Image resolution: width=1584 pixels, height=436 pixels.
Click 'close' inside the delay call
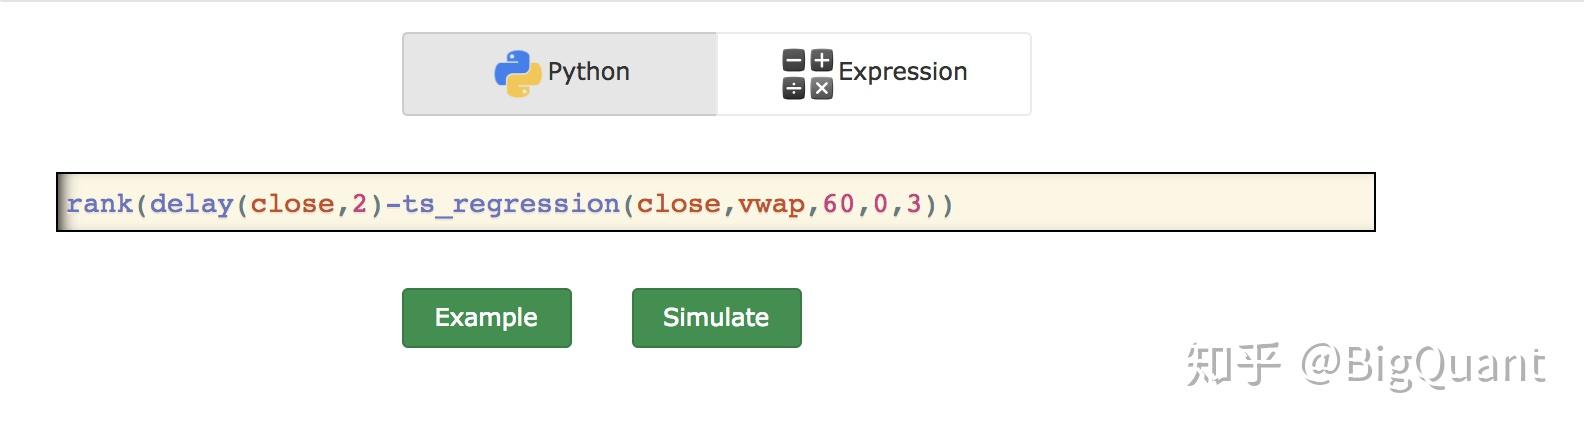[x=292, y=204]
